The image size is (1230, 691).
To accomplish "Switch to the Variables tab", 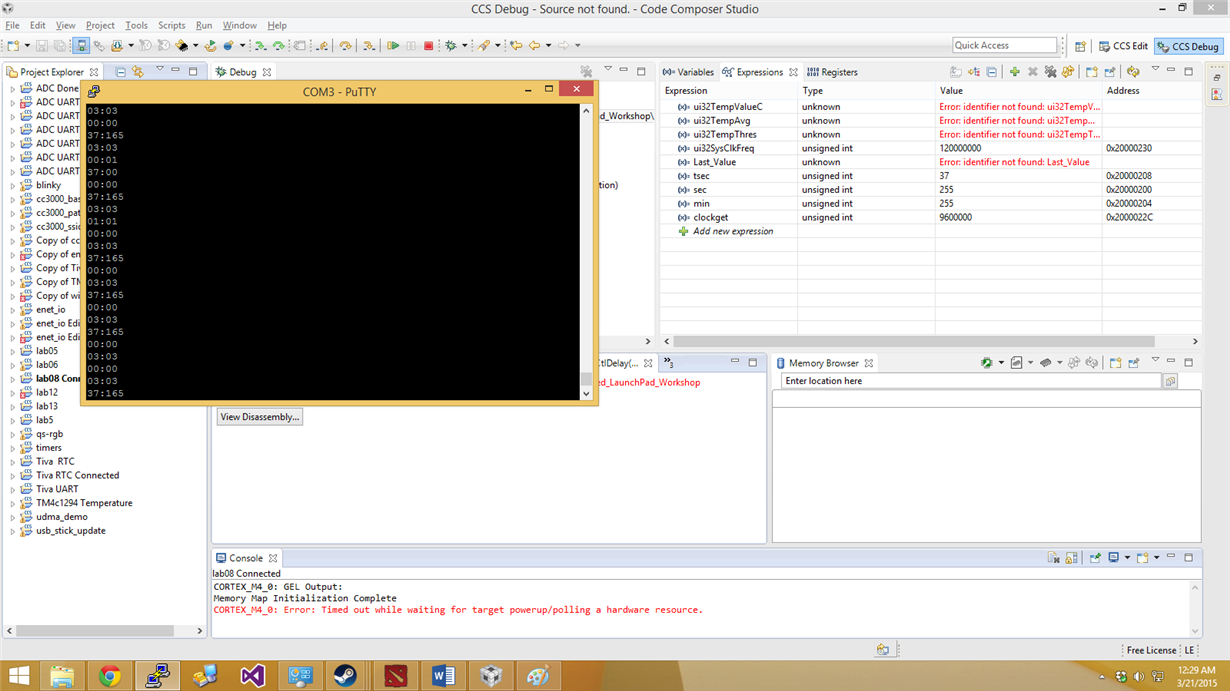I will (688, 72).
